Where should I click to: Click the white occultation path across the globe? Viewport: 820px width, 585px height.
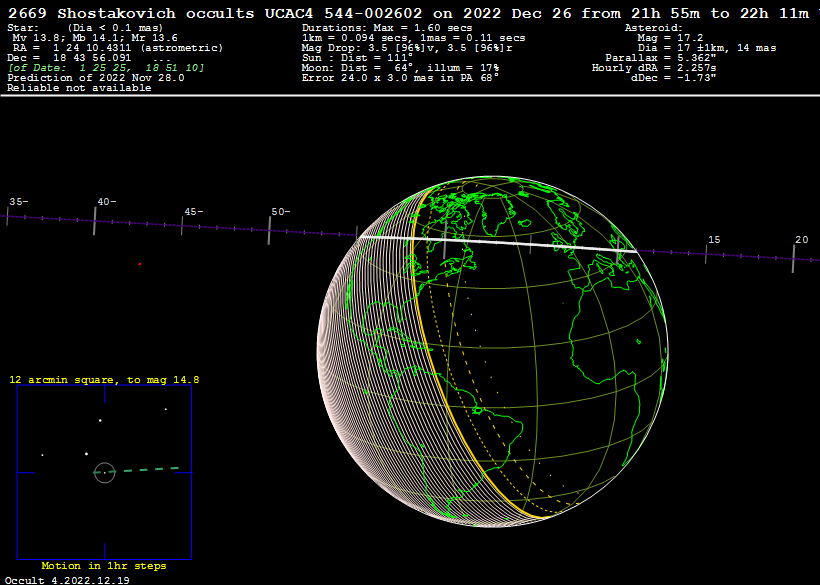(x=500, y=242)
